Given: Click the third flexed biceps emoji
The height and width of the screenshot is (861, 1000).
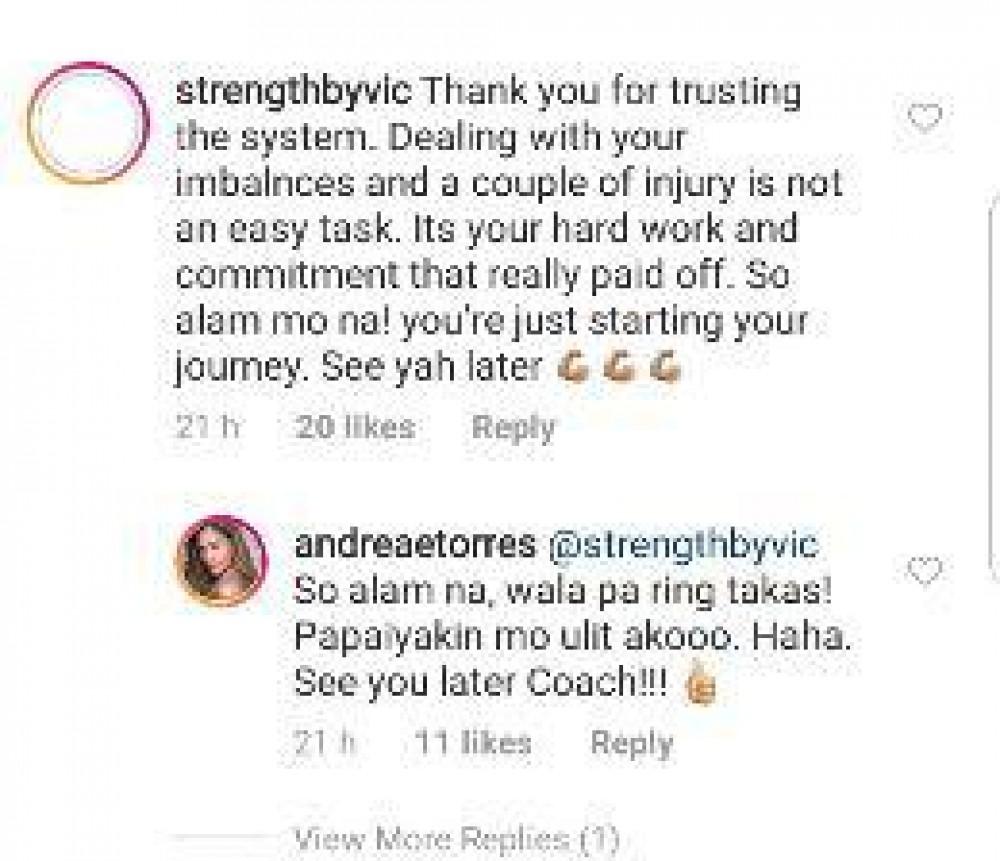Looking at the screenshot, I should pos(665,367).
